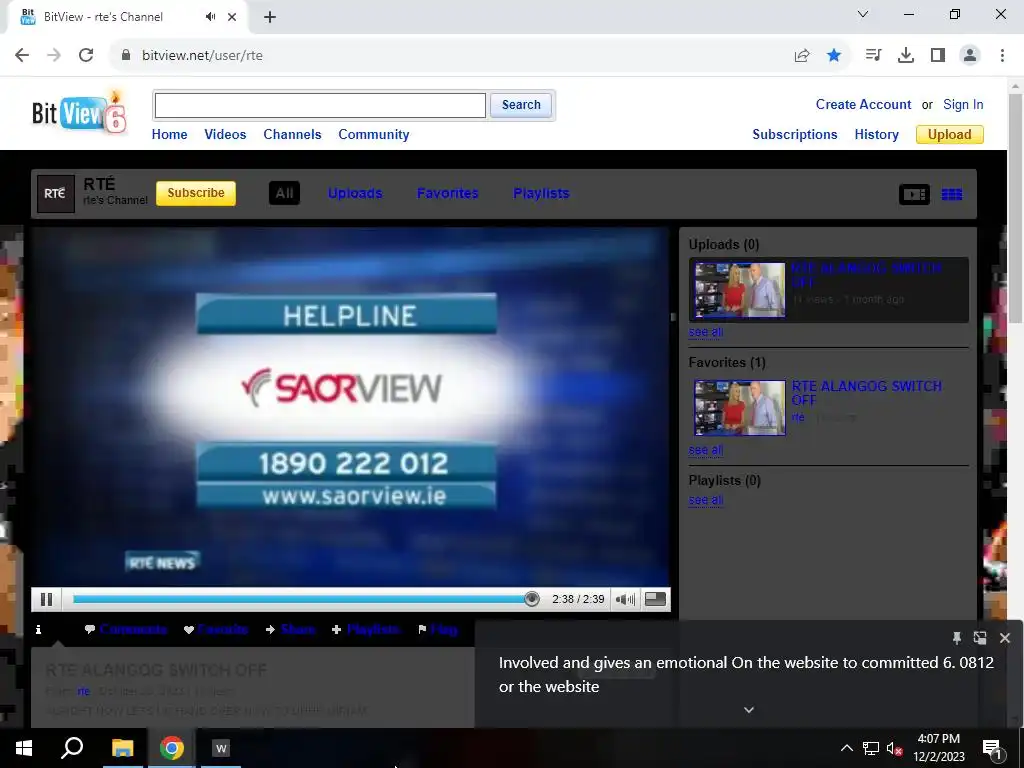Open taskbar search magnifier

tap(72, 748)
